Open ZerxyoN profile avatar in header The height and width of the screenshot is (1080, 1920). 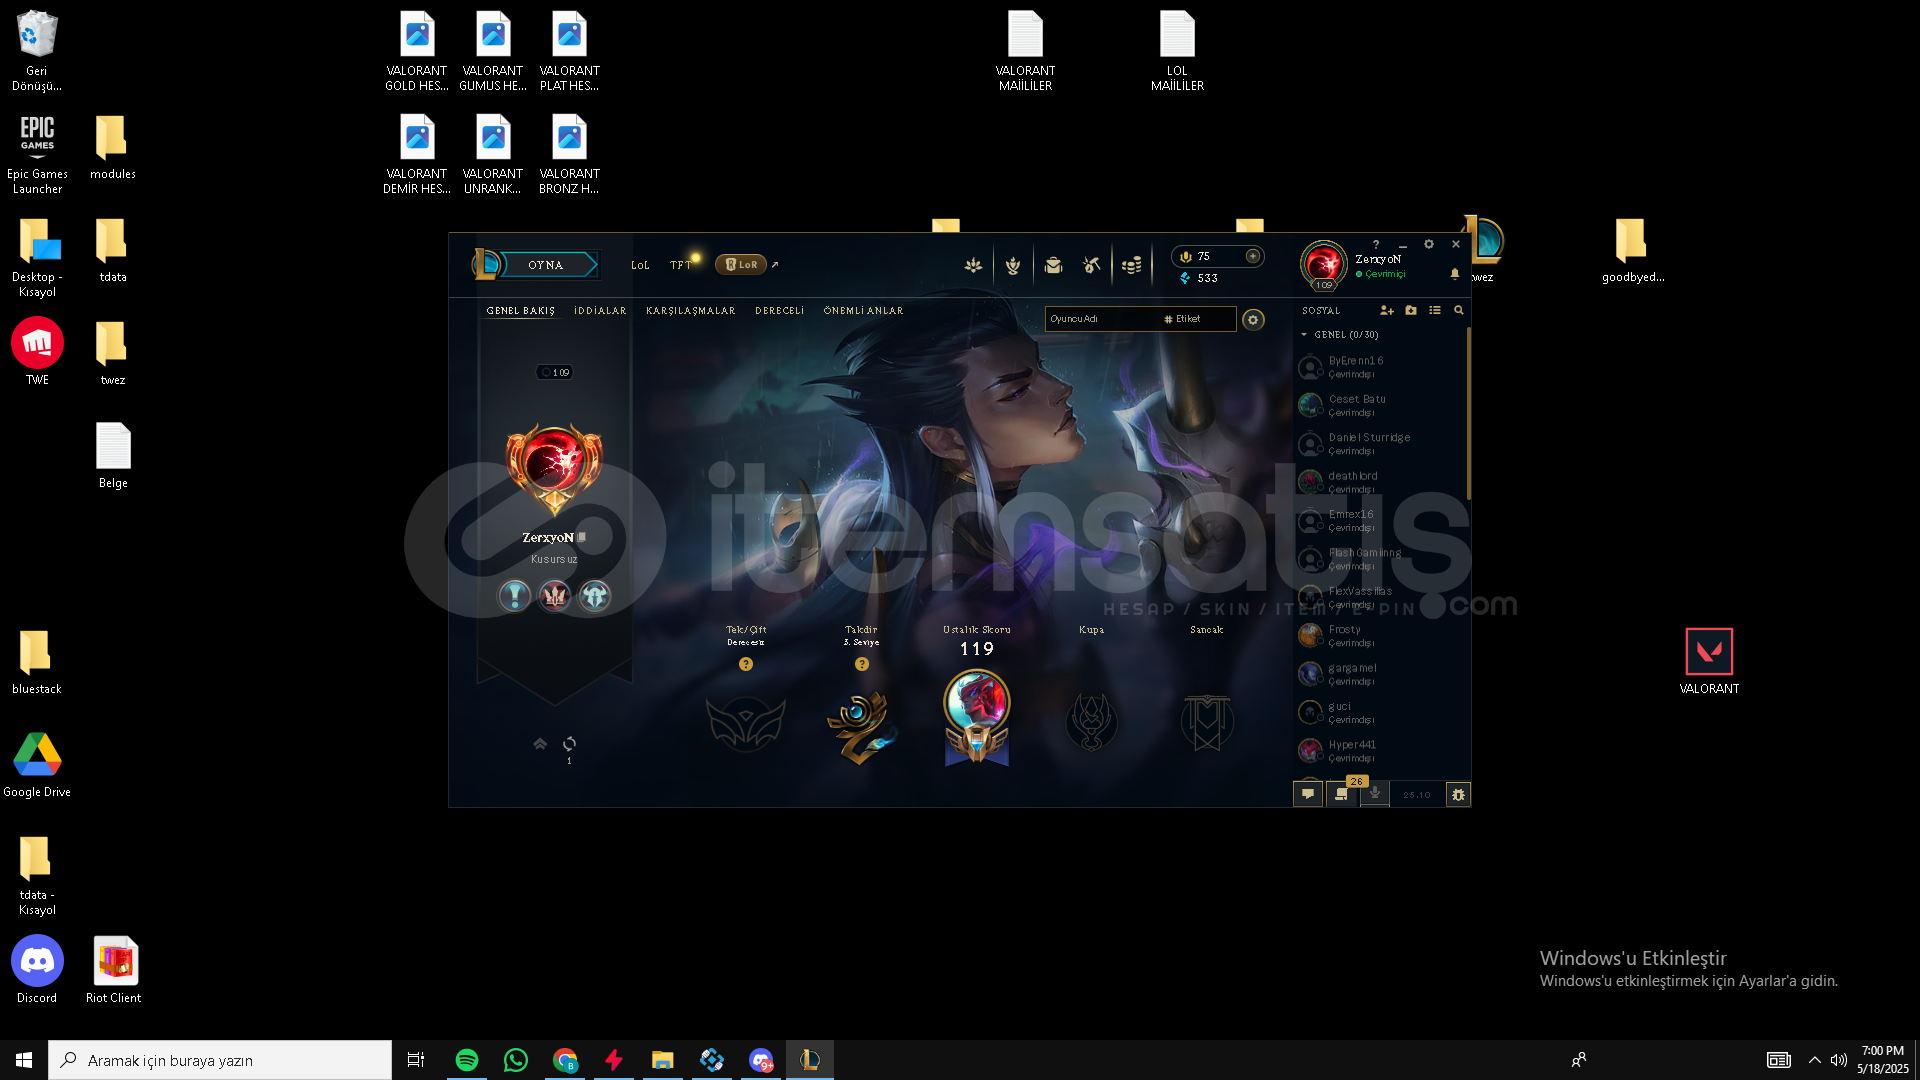click(1323, 264)
